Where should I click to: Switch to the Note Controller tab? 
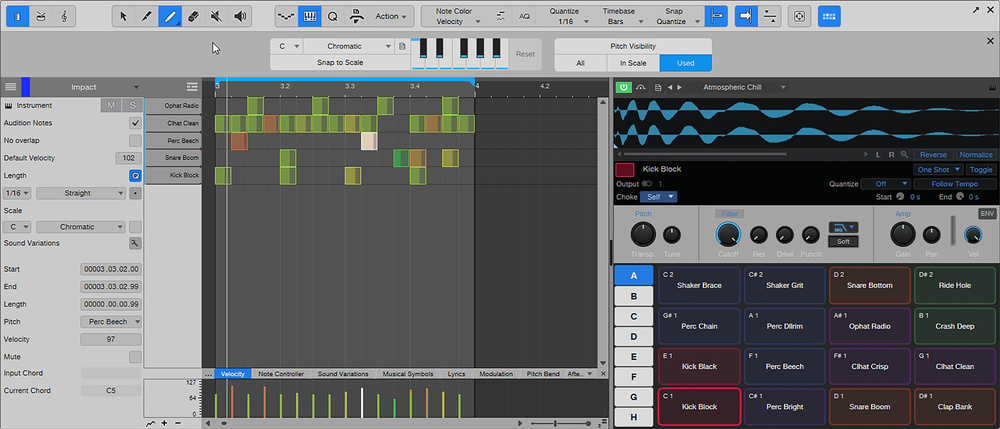(x=280, y=374)
